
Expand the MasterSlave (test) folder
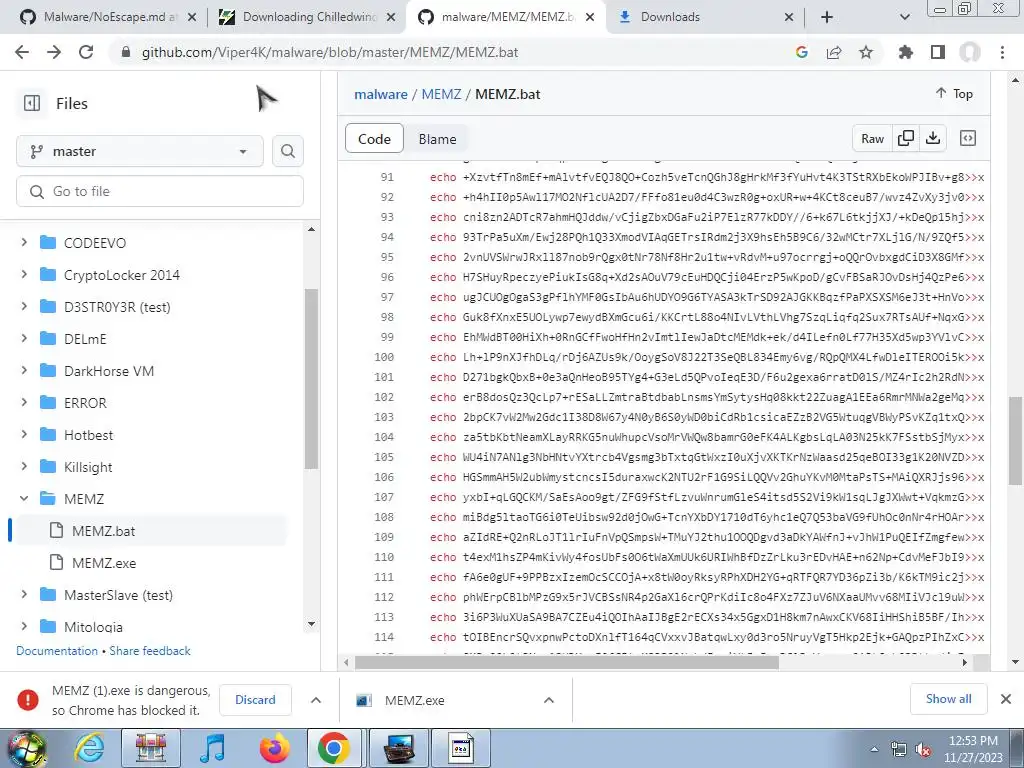pyautogui.click(x=24, y=594)
